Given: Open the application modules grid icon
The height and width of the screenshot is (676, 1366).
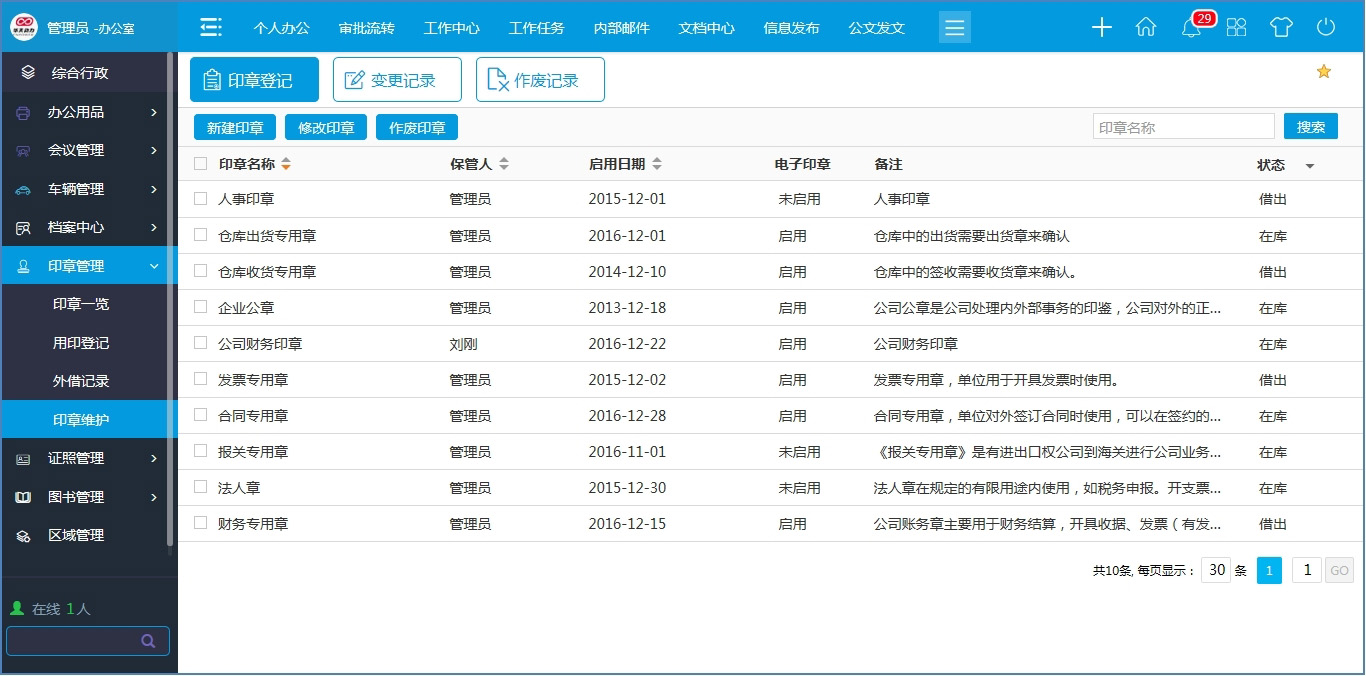Looking at the screenshot, I should (x=1236, y=28).
